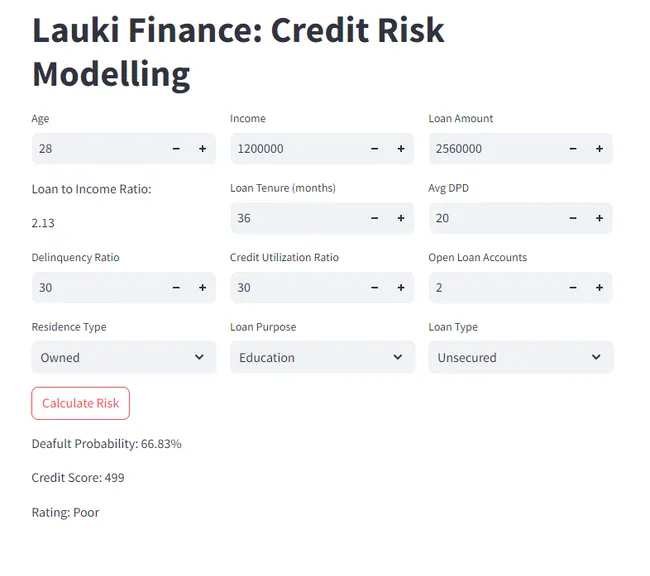Open the Loan Type dropdown
The image size is (650, 576).
[x=520, y=357]
